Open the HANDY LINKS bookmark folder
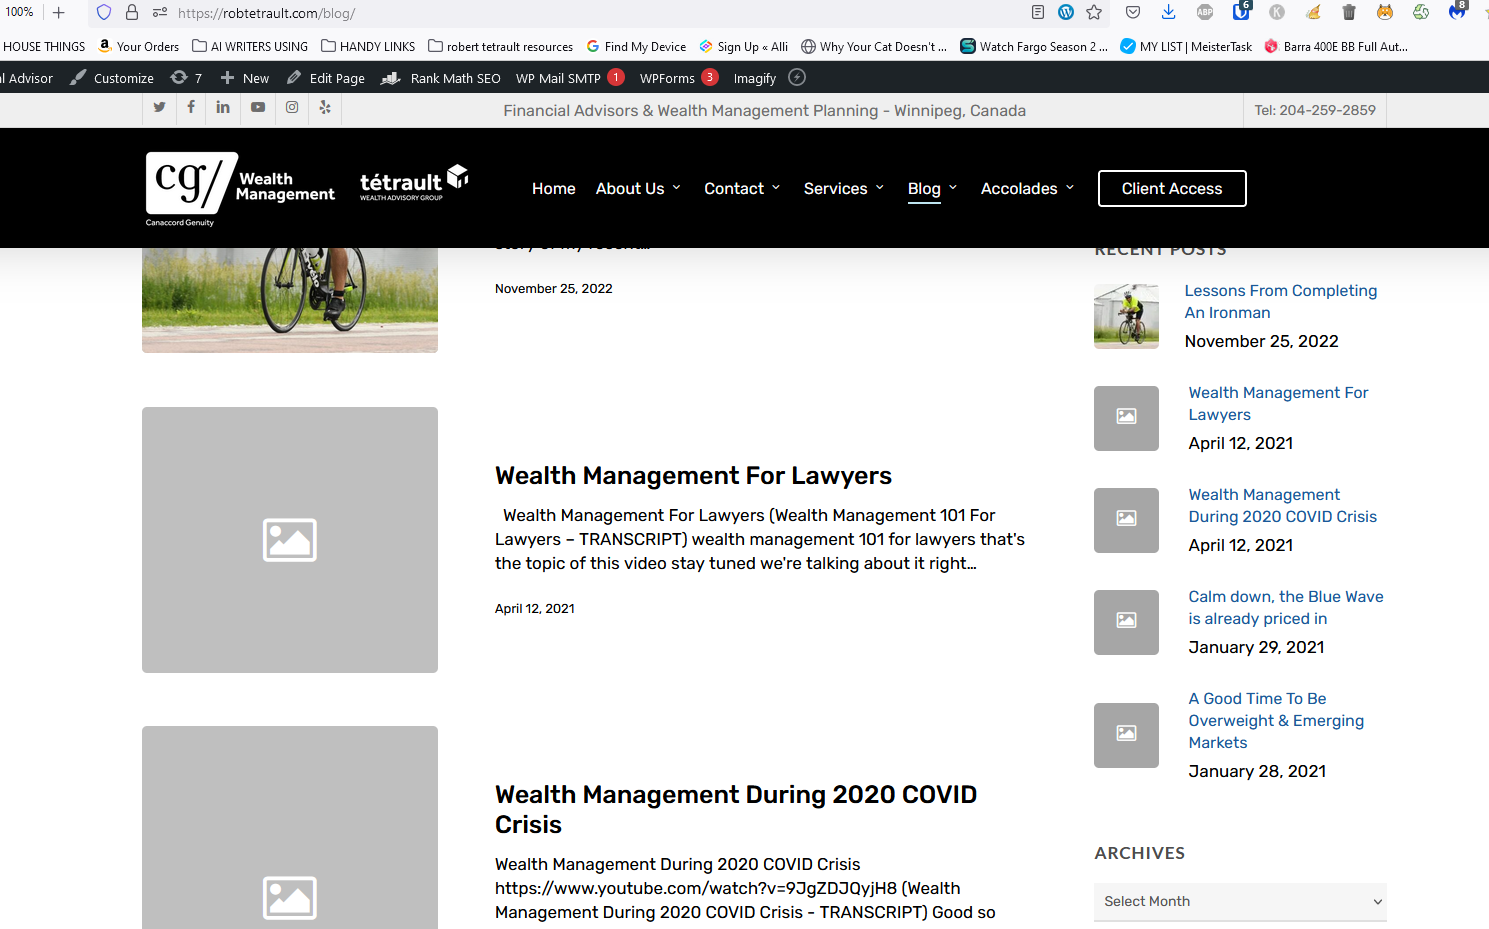Image resolution: width=1489 pixels, height=929 pixels. 368,46
